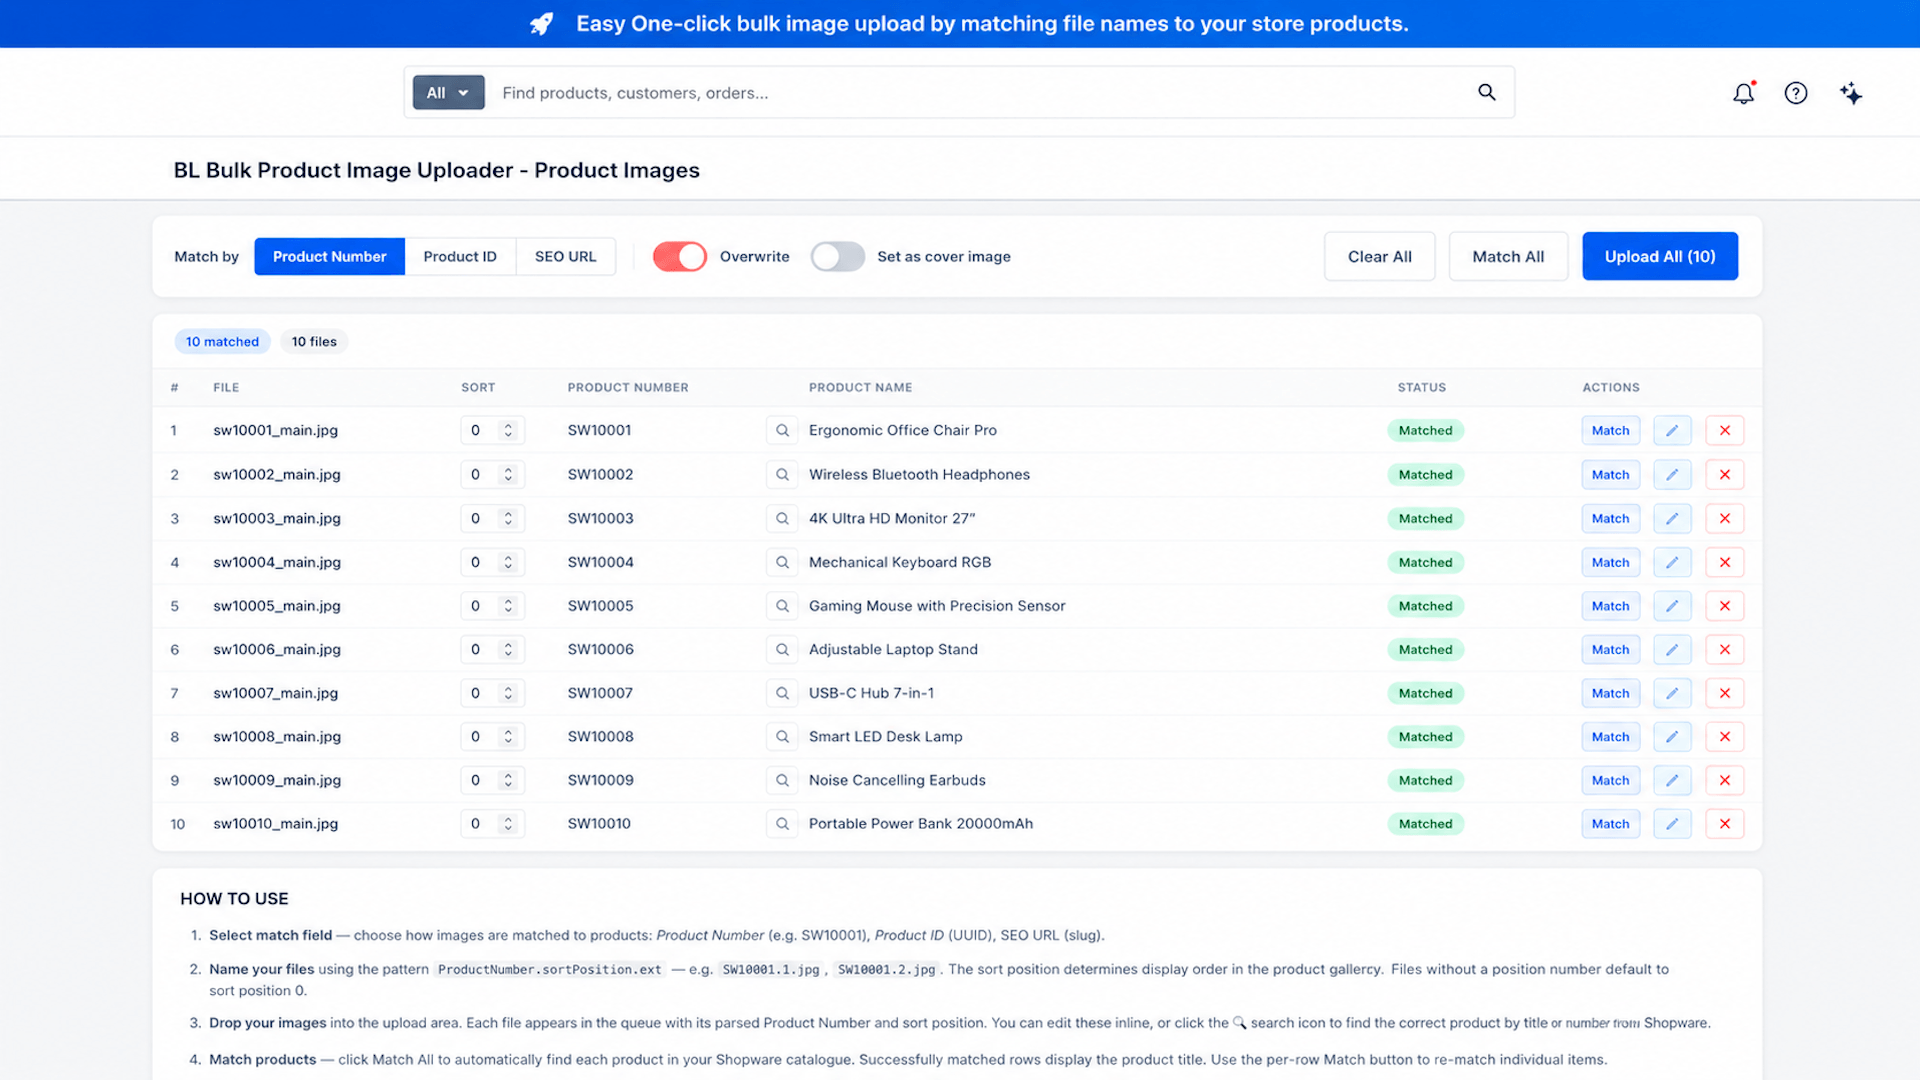Image resolution: width=1920 pixels, height=1080 pixels.
Task: Focus the Find products search field
Action: [x=980, y=92]
